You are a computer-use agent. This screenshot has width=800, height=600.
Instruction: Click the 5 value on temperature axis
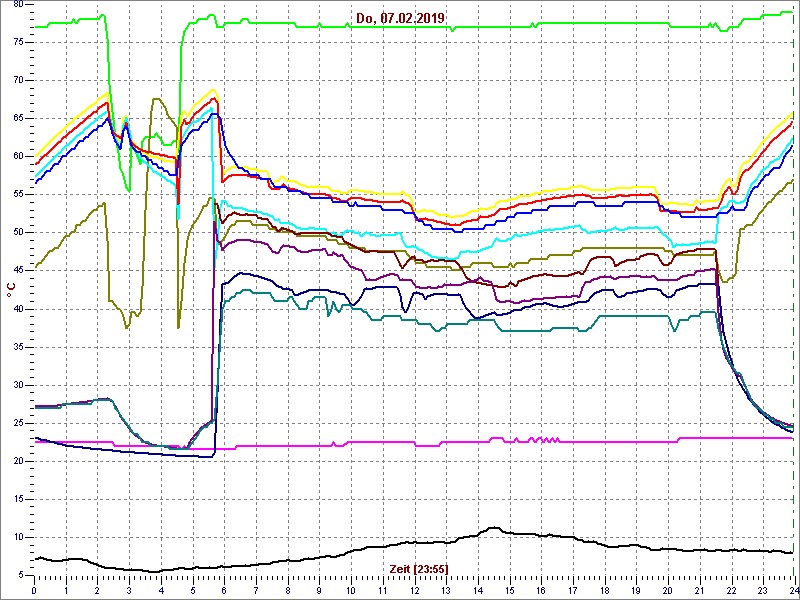(x=22, y=574)
